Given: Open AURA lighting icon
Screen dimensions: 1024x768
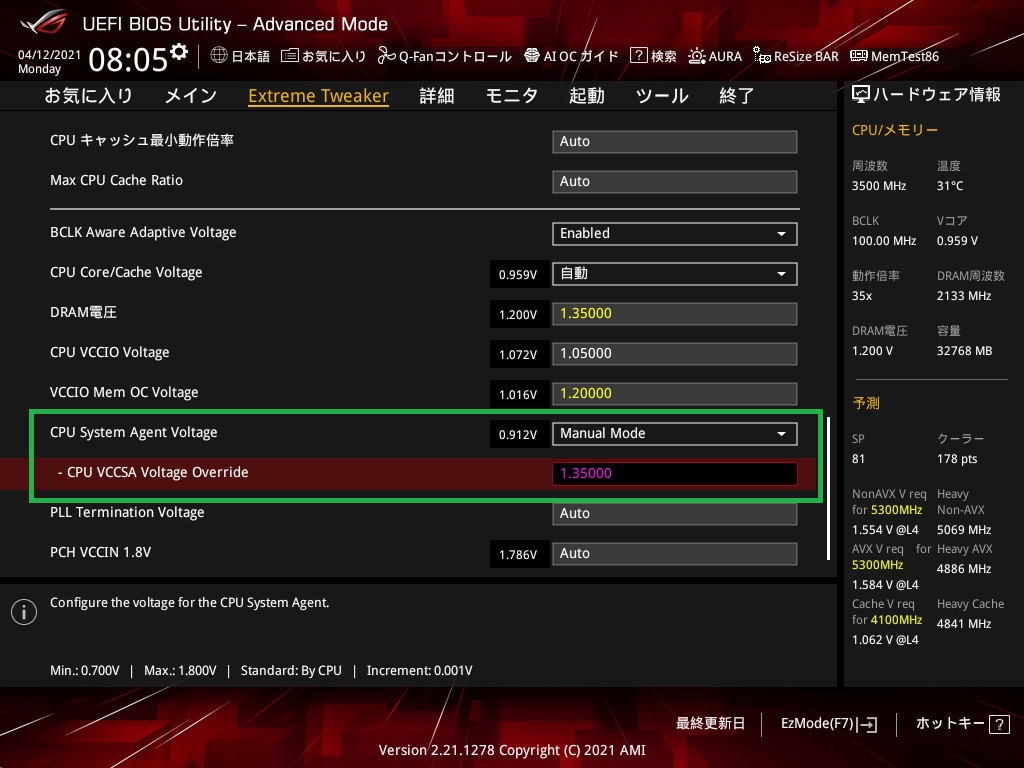Looking at the screenshot, I should [697, 56].
